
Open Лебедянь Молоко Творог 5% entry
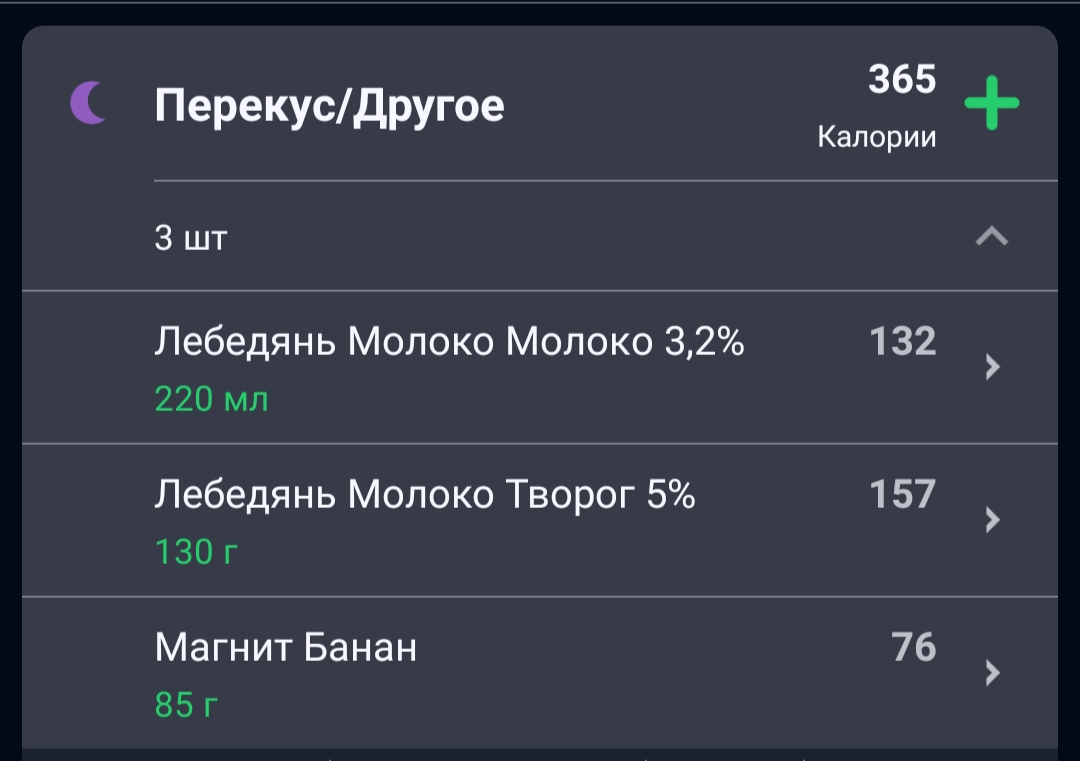(x=540, y=521)
